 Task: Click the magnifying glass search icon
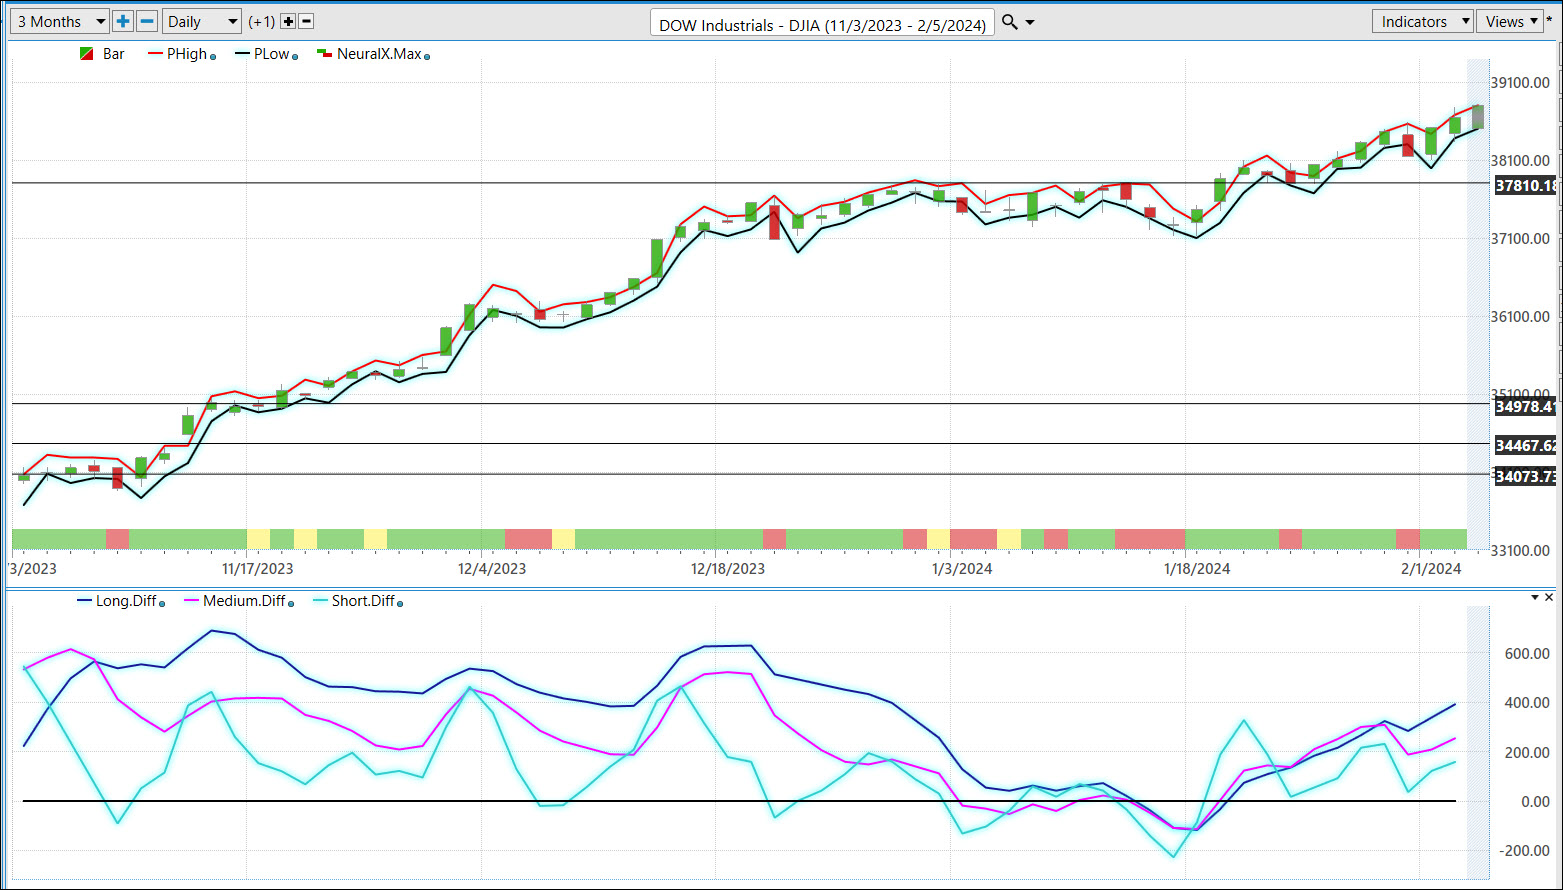click(1010, 22)
